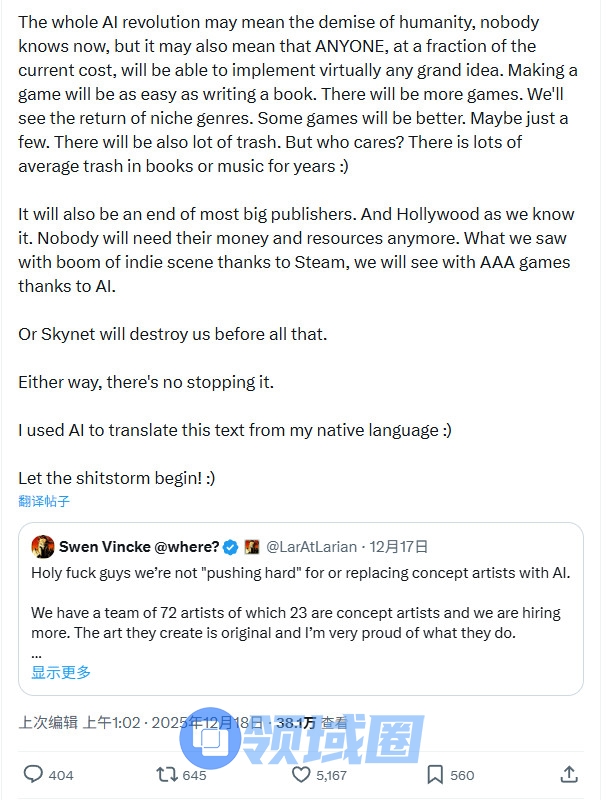
Task: Click the 翻译帖子 translate post link
Action: click(x=44, y=501)
